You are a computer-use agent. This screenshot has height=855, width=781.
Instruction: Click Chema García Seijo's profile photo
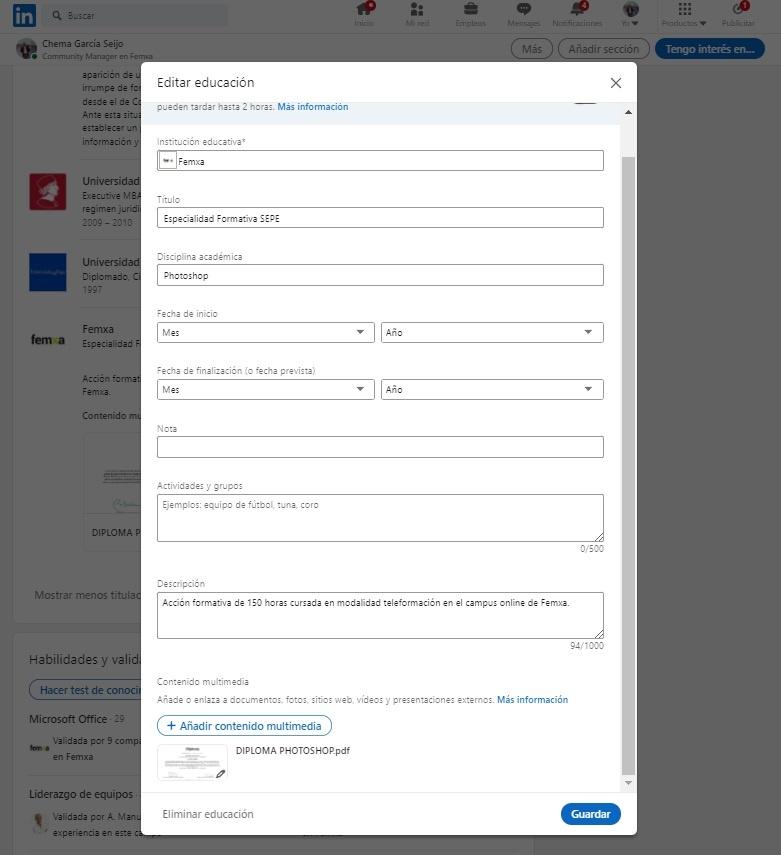(x=26, y=49)
